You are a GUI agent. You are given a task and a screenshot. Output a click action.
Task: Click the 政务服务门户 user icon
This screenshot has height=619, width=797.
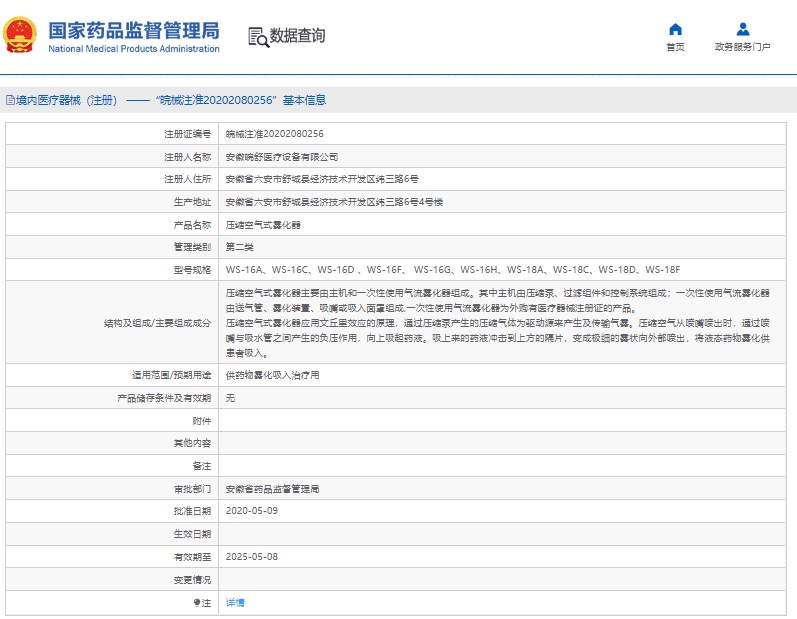[742, 29]
